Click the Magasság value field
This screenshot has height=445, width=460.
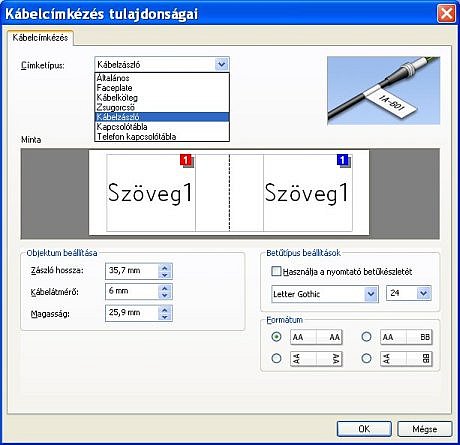[x=132, y=313]
